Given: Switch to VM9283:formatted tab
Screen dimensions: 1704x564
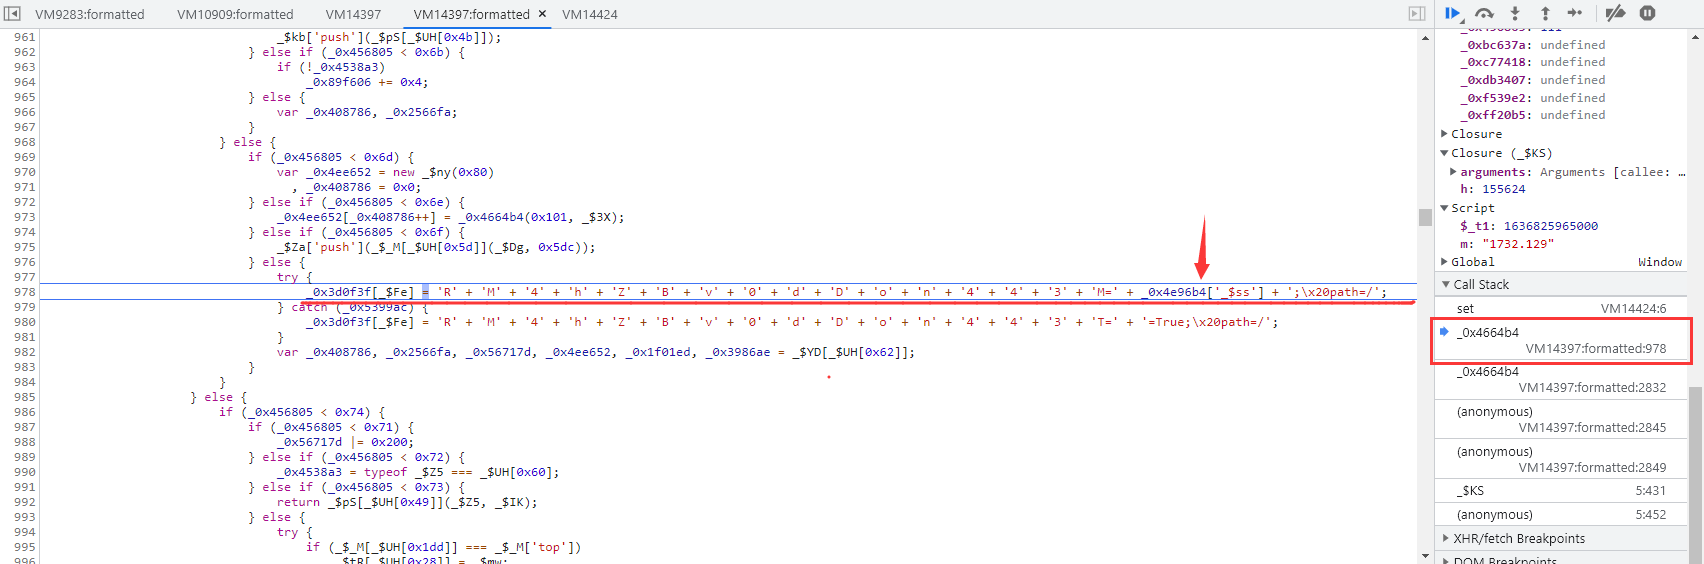Looking at the screenshot, I should tap(90, 14).
